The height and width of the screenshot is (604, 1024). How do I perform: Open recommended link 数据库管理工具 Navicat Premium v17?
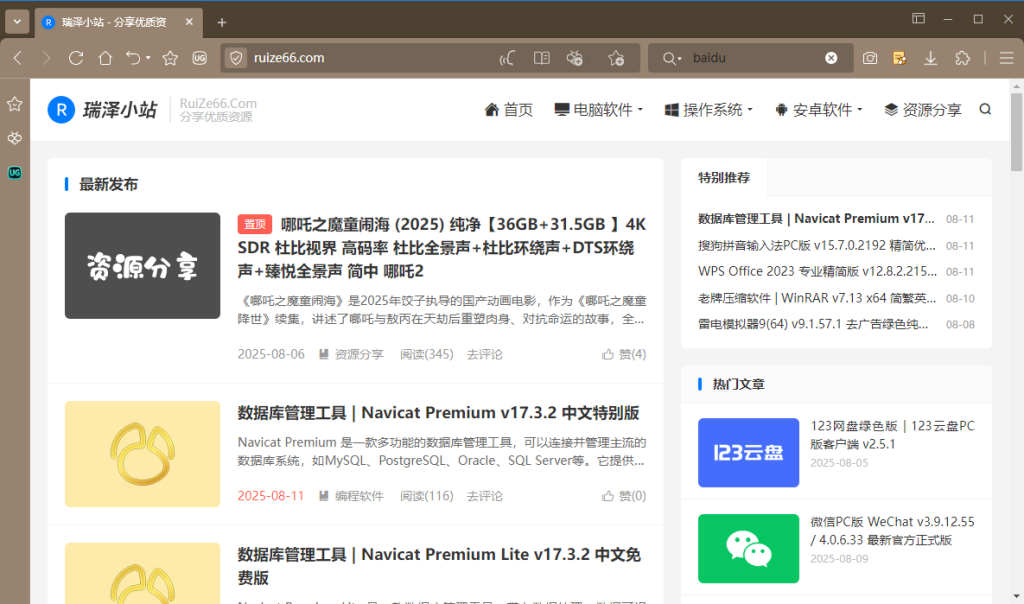tap(816, 219)
